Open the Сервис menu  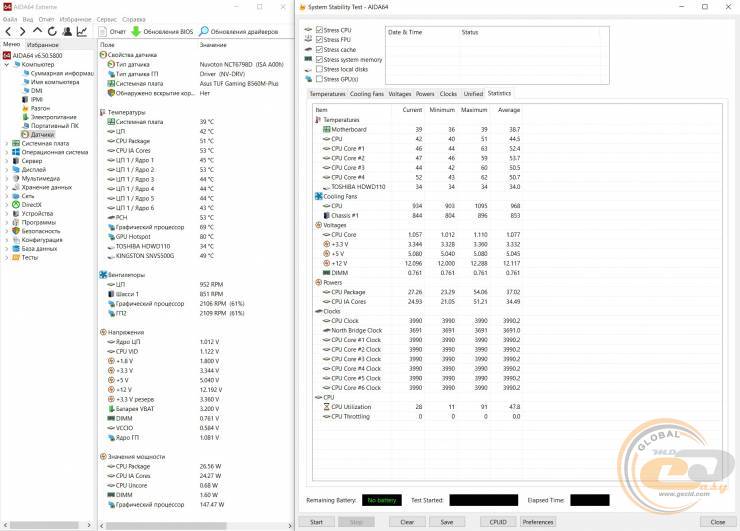107,19
